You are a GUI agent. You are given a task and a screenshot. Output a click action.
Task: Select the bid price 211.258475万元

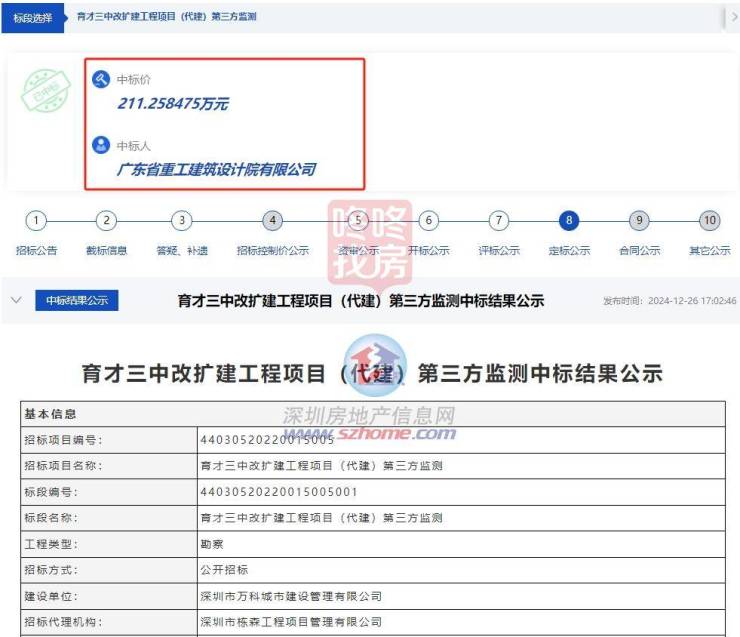click(173, 103)
